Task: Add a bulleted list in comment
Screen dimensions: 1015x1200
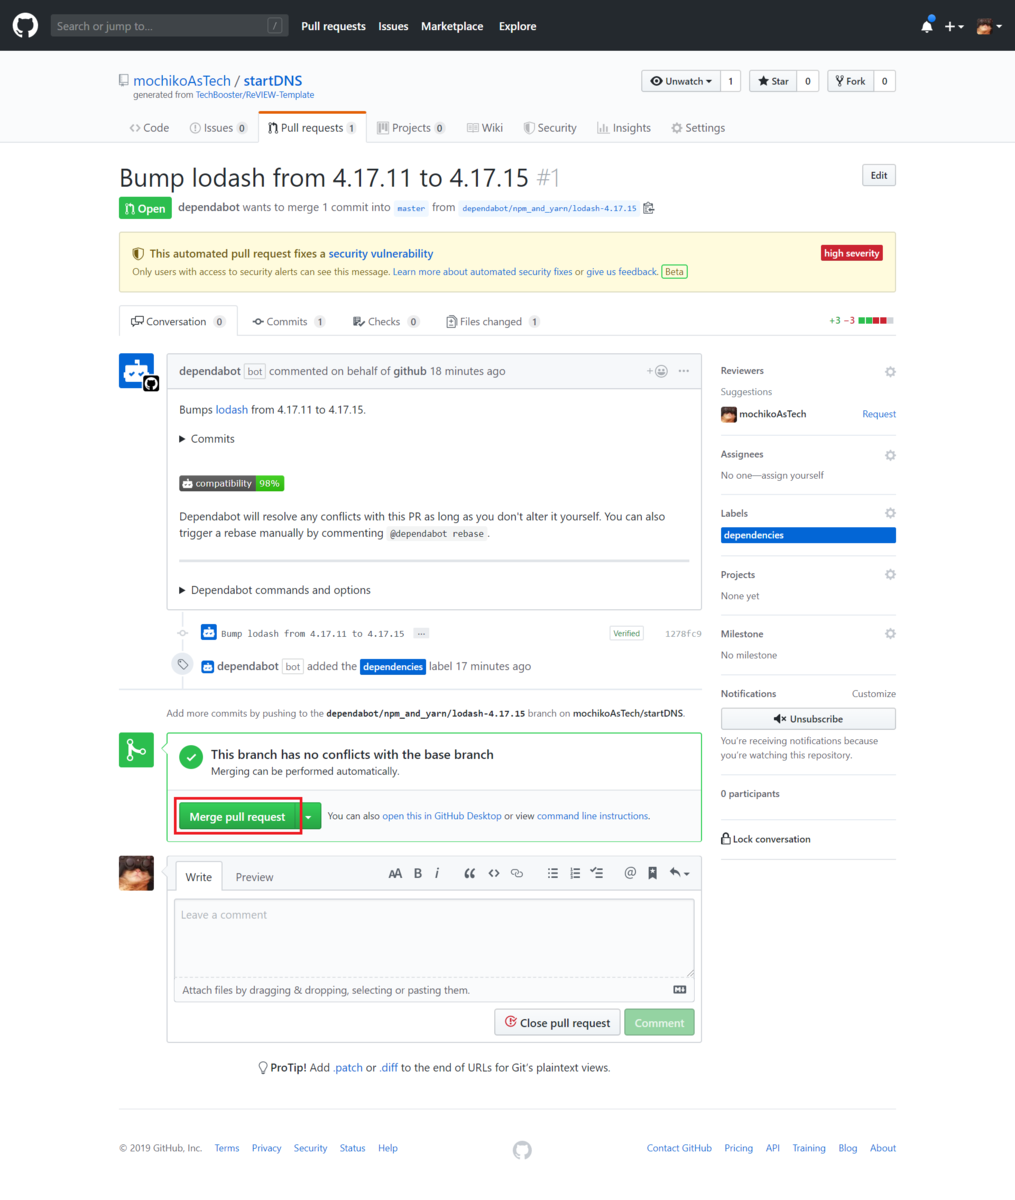Action: tap(552, 873)
